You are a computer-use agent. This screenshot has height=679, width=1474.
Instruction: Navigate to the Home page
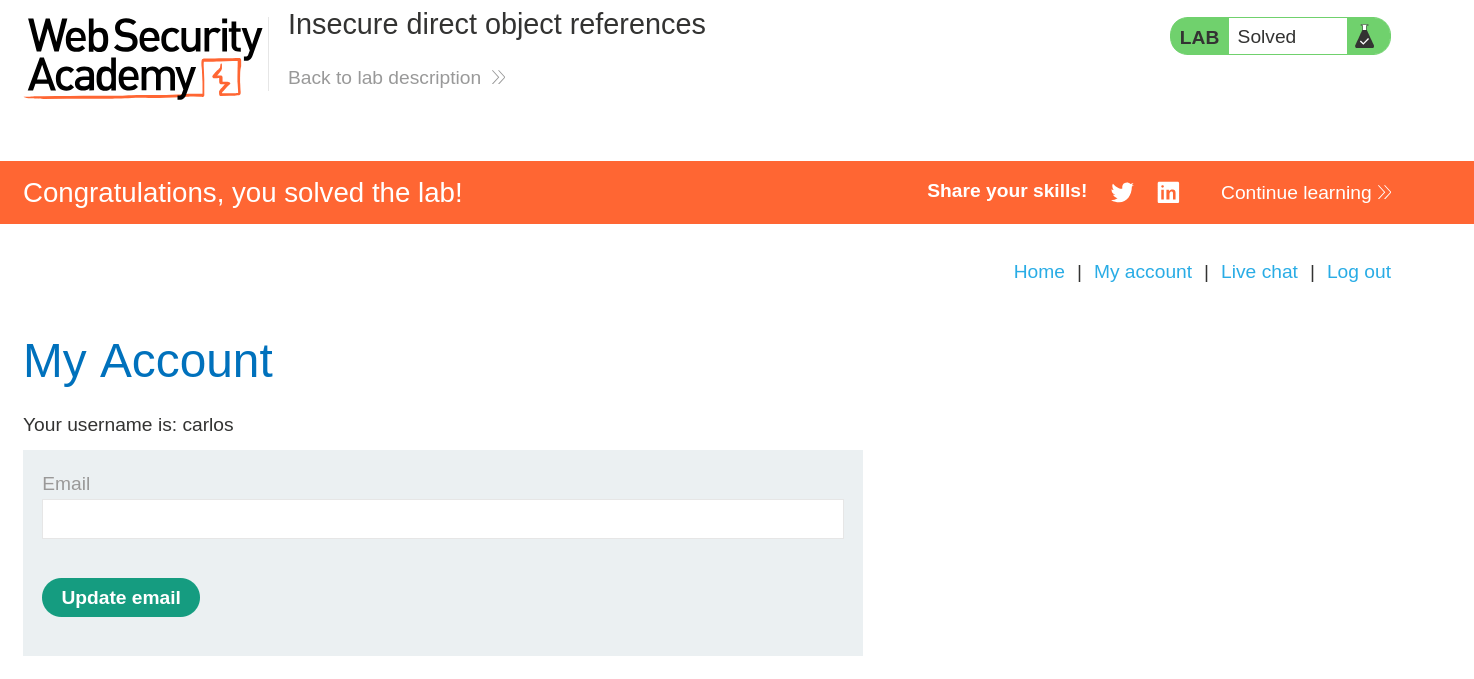click(x=1039, y=271)
